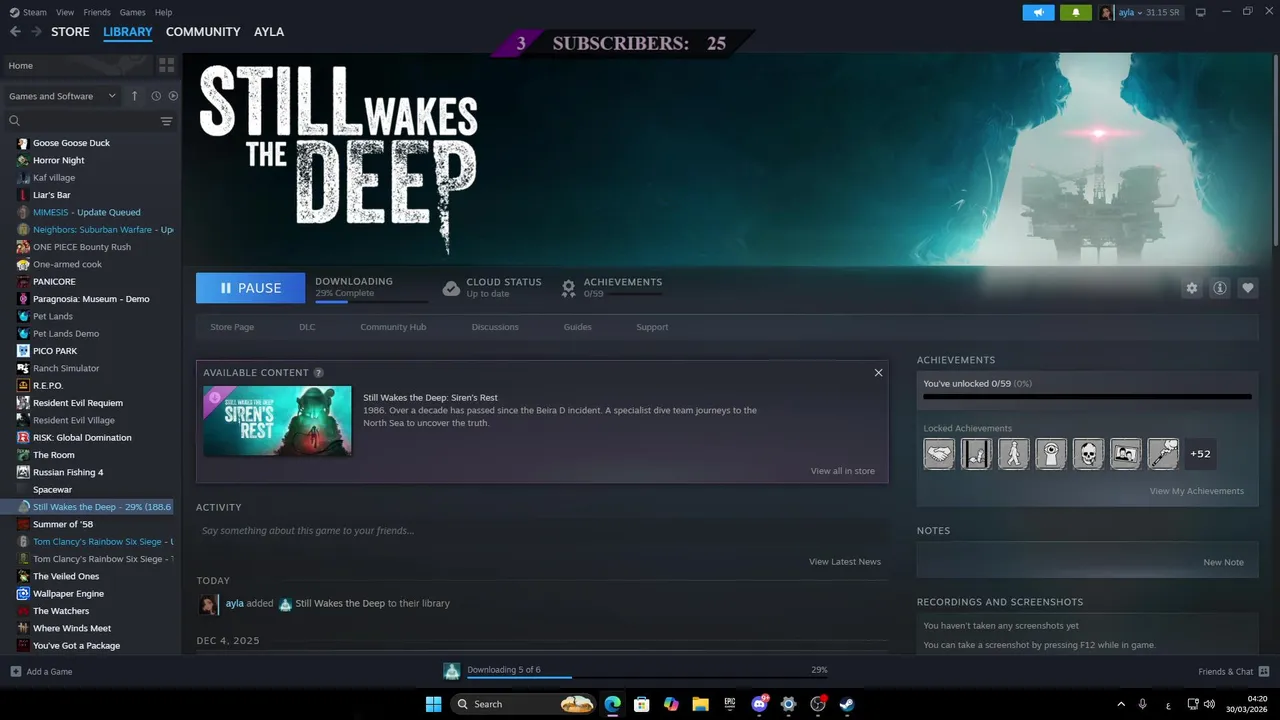1280x720 pixels.
Task: Open the Available Content help question mark
Action: [x=319, y=373]
